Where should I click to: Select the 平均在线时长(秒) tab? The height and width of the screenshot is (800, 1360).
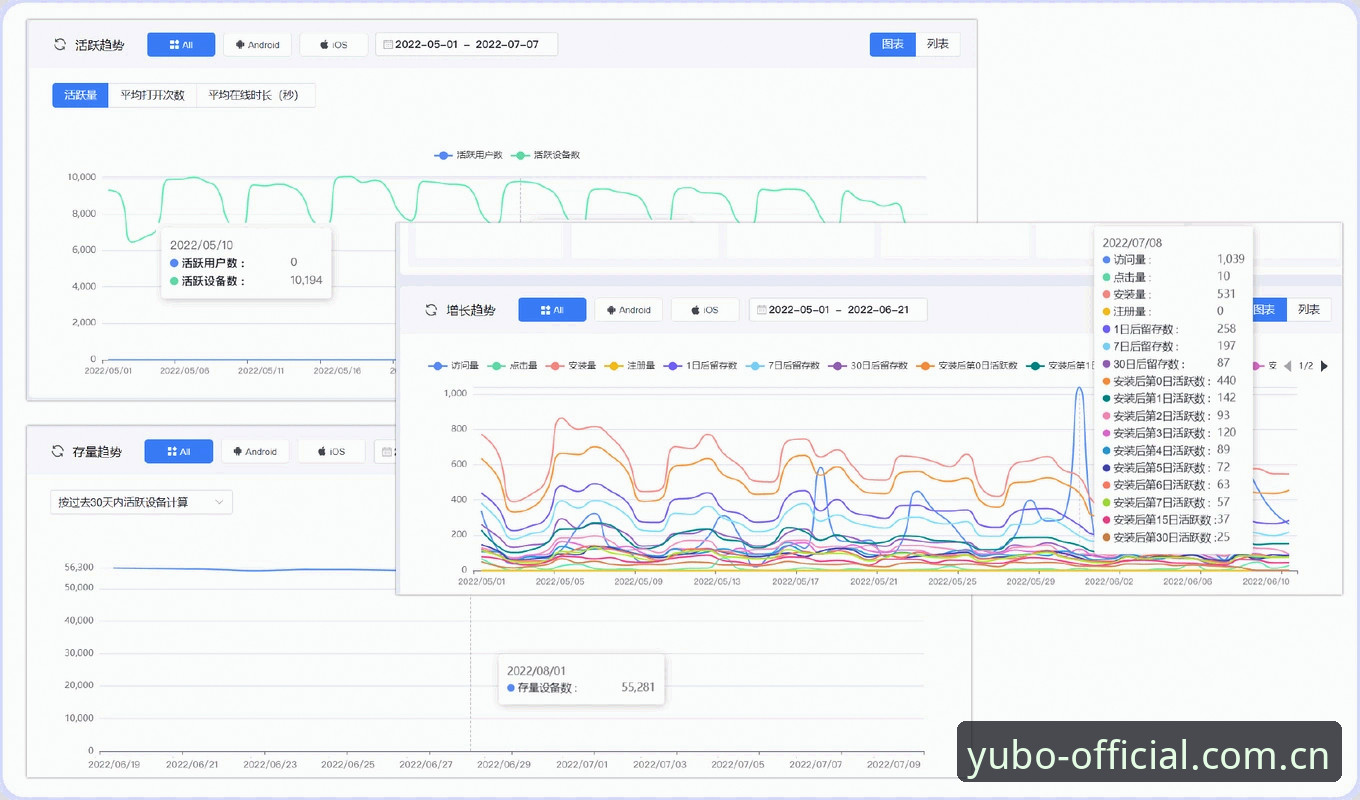256,95
